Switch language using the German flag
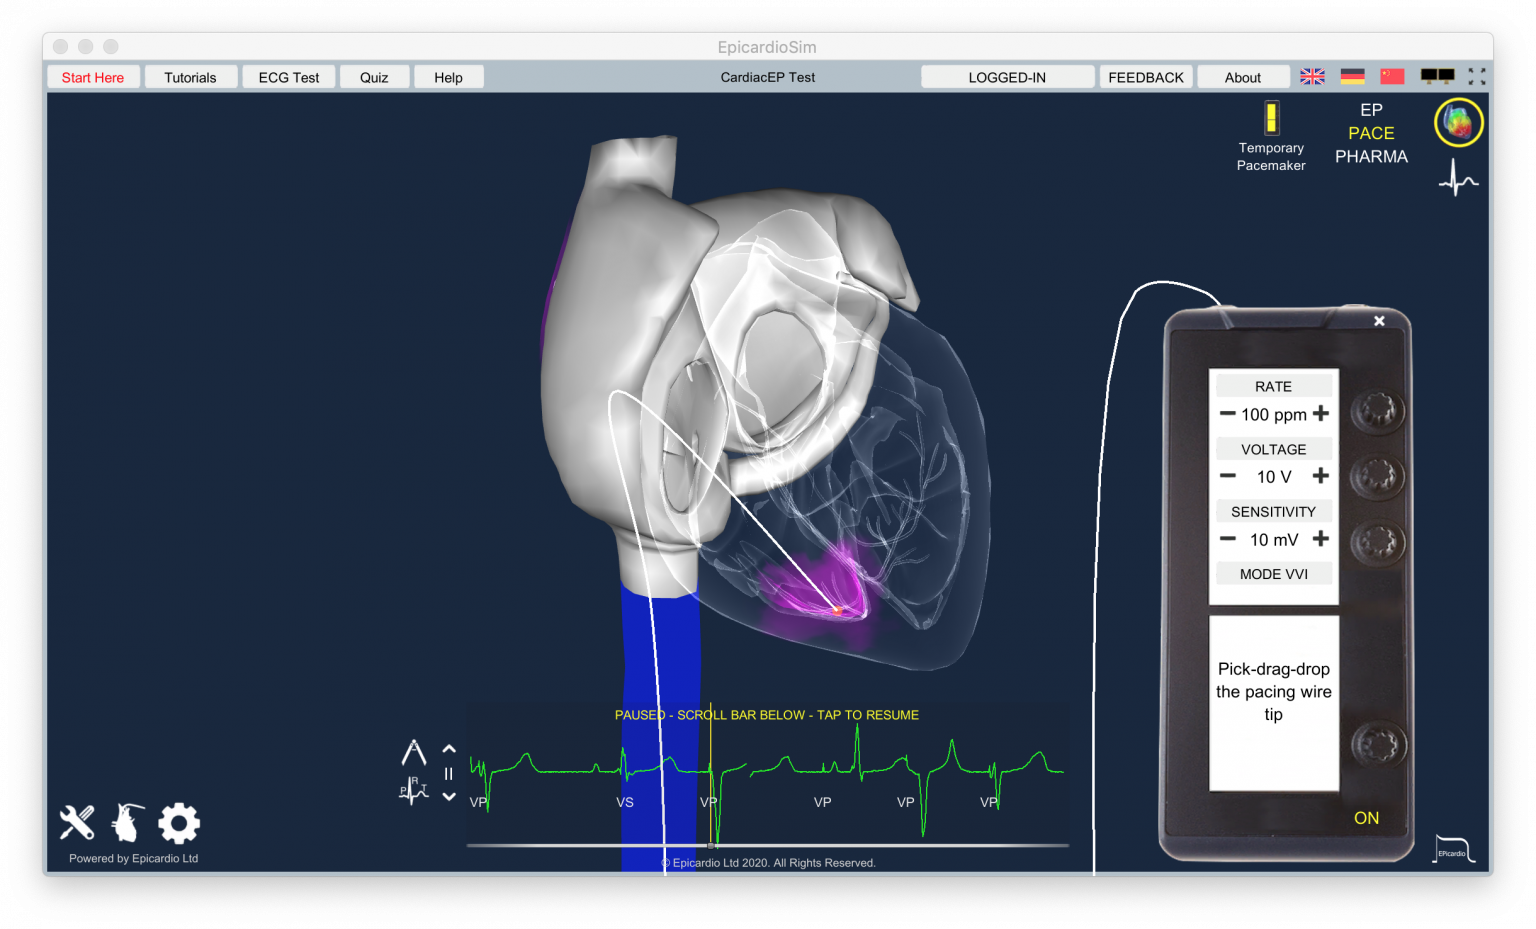This screenshot has width=1536, height=929. (1352, 74)
